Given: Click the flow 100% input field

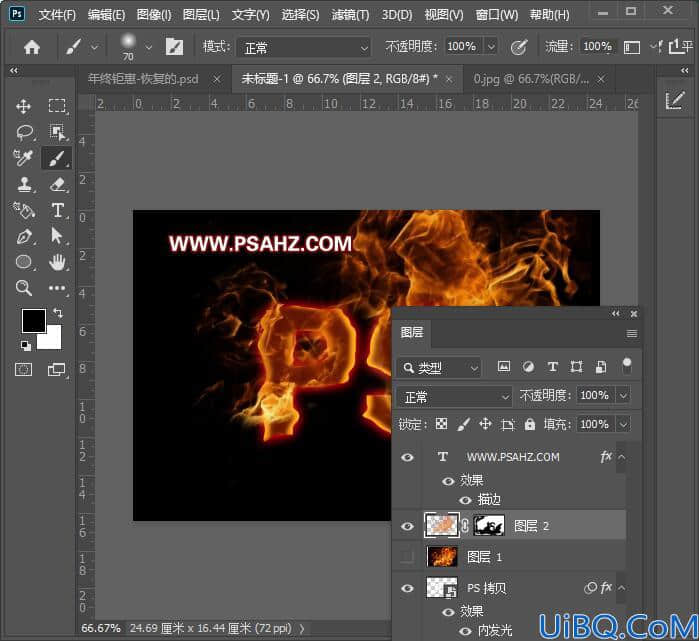Looking at the screenshot, I should (x=597, y=46).
